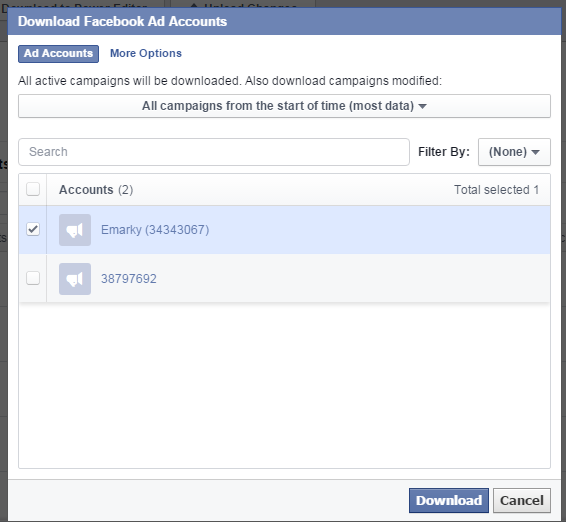Click the Emarky account megaphone icon
The image size is (566, 527).
point(75,230)
